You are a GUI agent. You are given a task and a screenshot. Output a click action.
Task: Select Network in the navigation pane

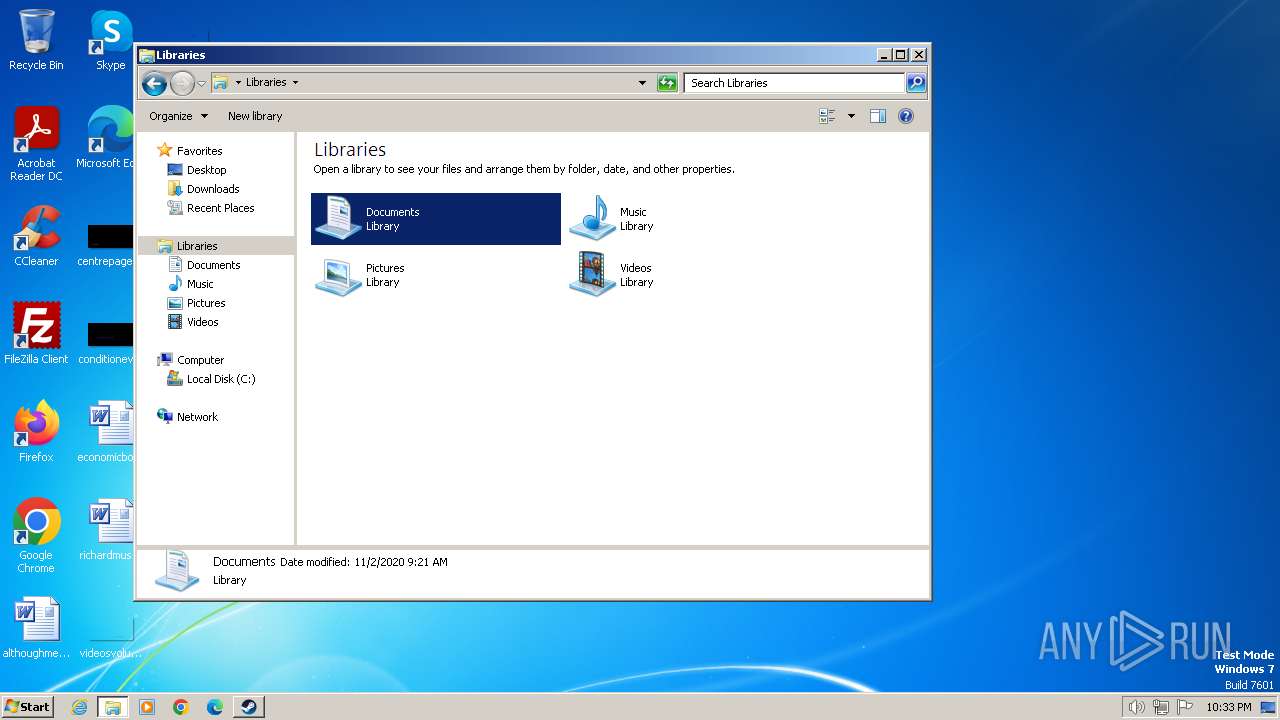(x=197, y=417)
